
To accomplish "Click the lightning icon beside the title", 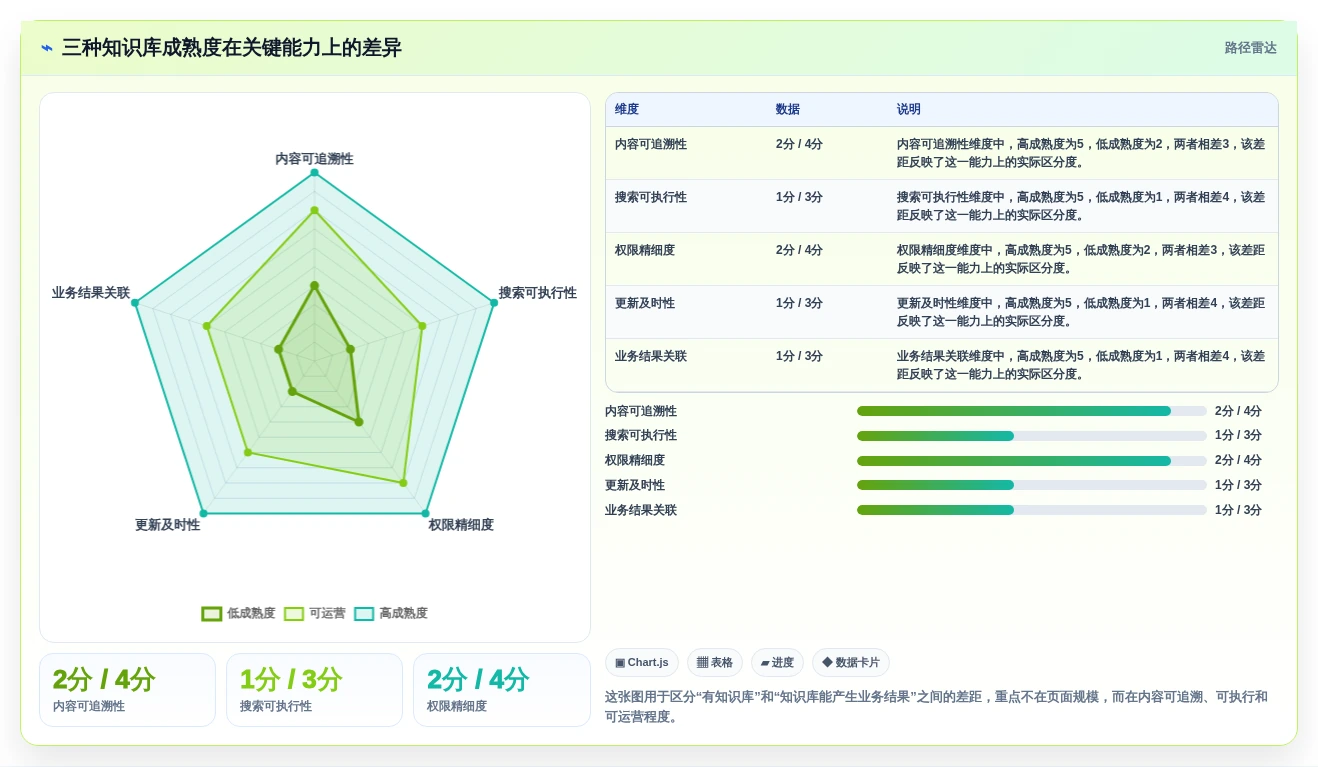I will click(47, 48).
